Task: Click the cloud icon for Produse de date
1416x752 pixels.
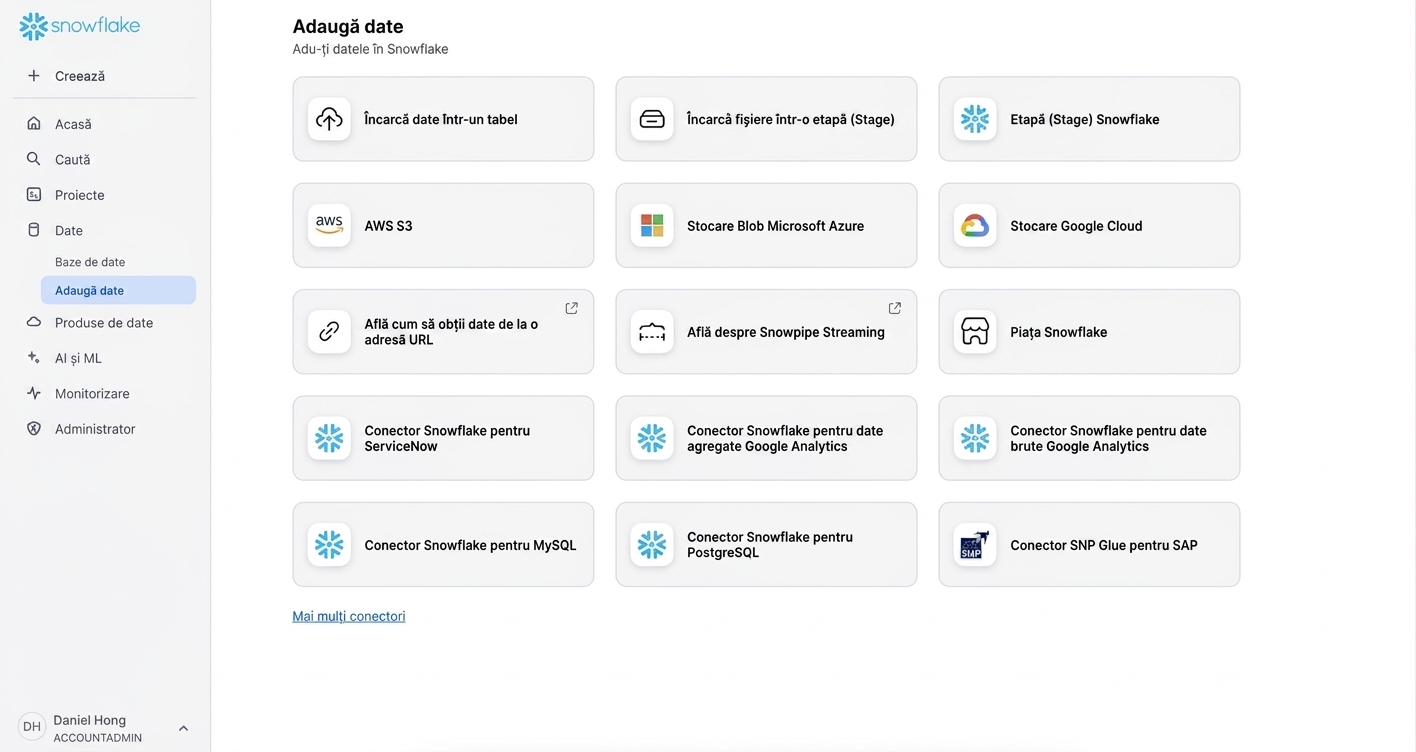Action: [34, 322]
